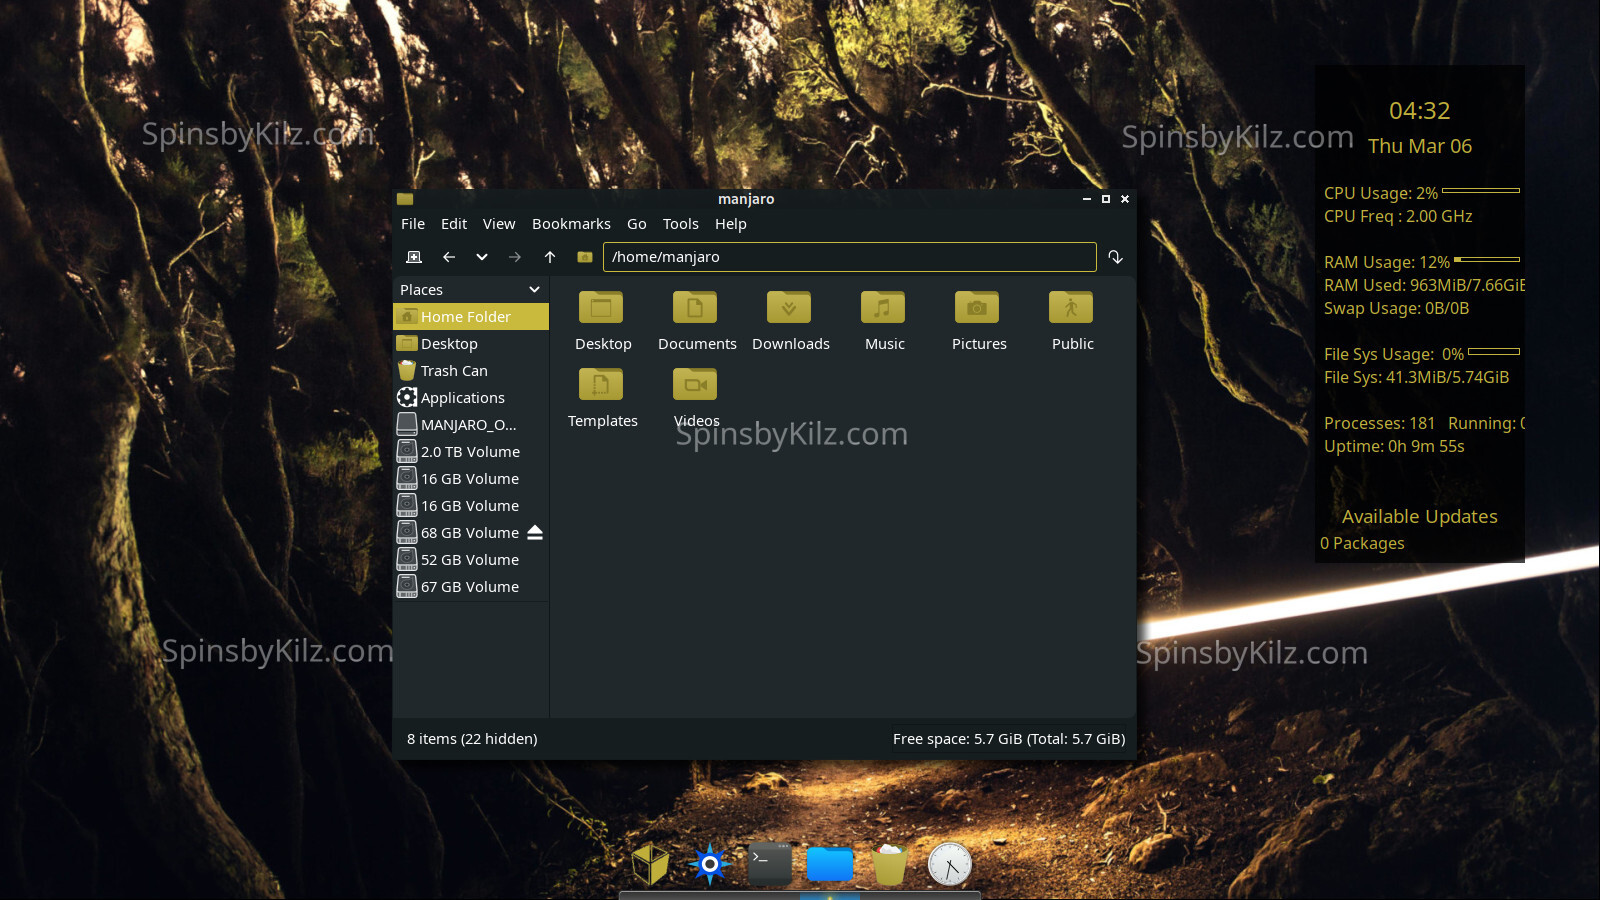Open the Help menu

click(x=731, y=224)
